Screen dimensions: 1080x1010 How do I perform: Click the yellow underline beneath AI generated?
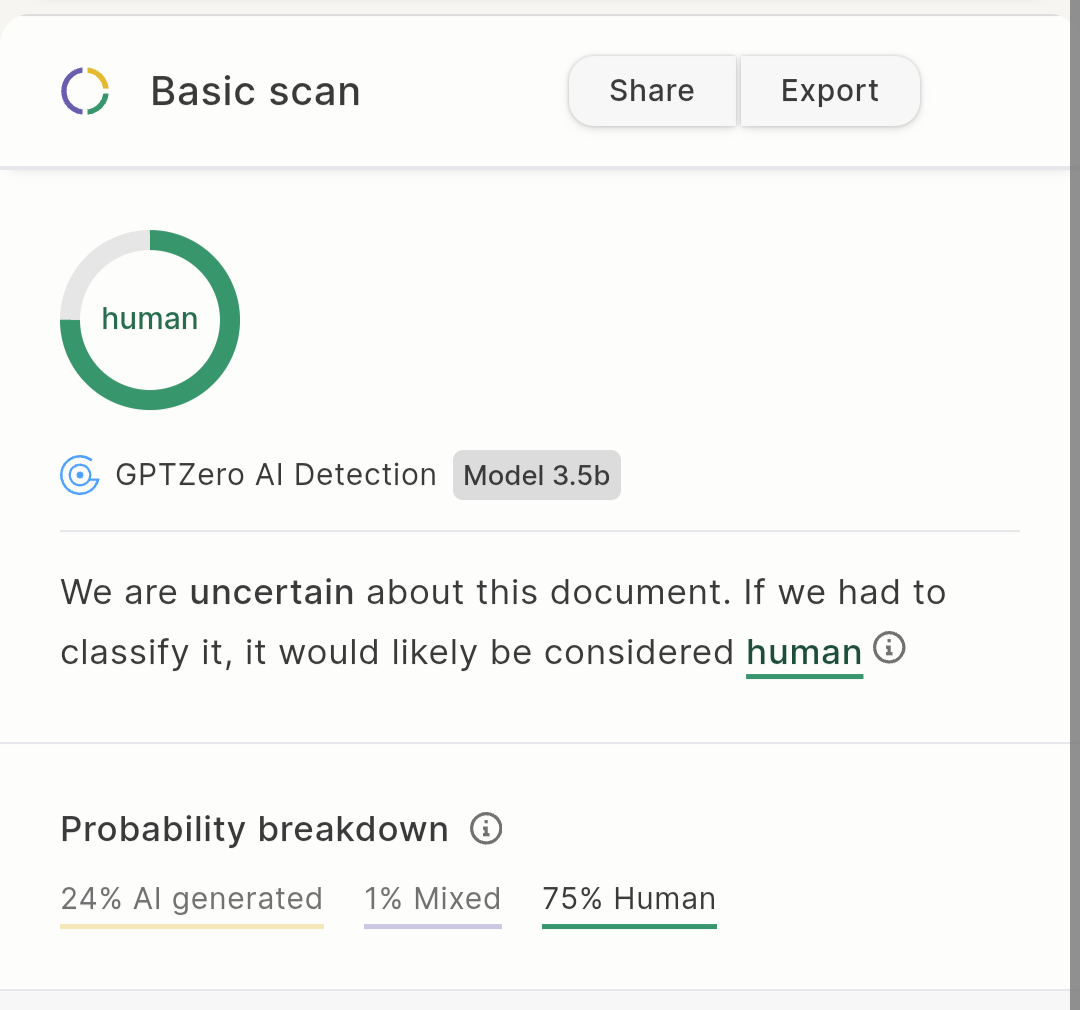tap(191, 927)
